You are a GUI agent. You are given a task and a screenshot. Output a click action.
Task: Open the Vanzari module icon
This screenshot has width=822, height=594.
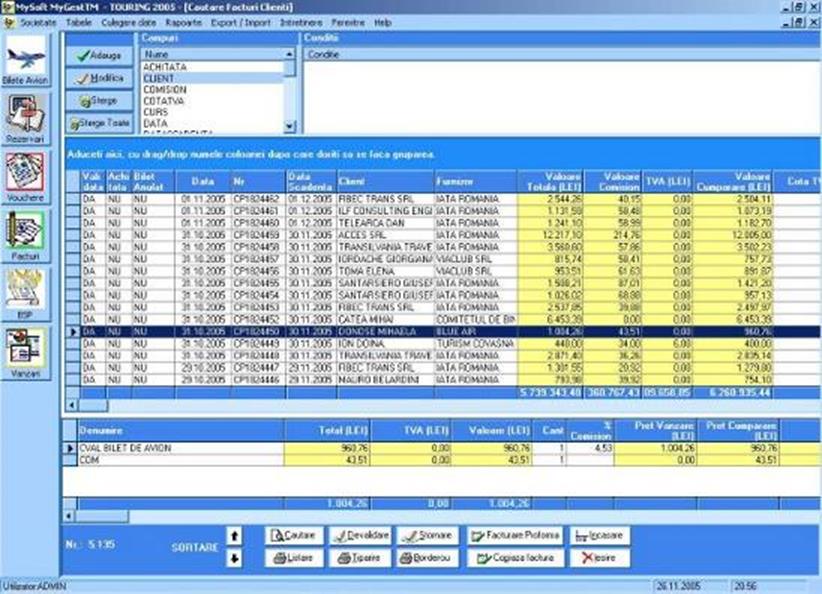click(x=25, y=354)
